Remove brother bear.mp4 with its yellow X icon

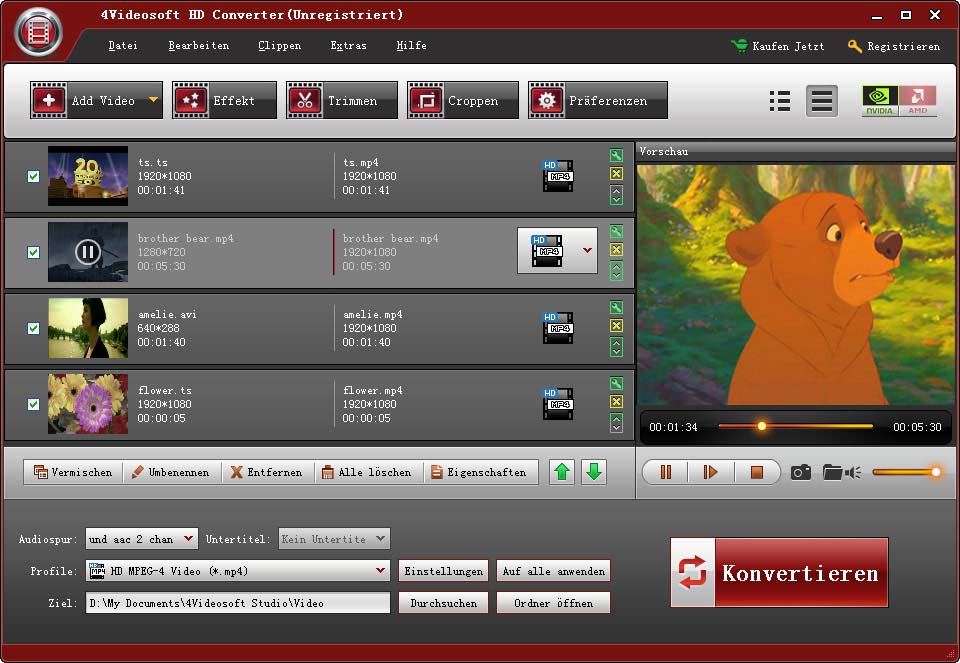[617, 250]
